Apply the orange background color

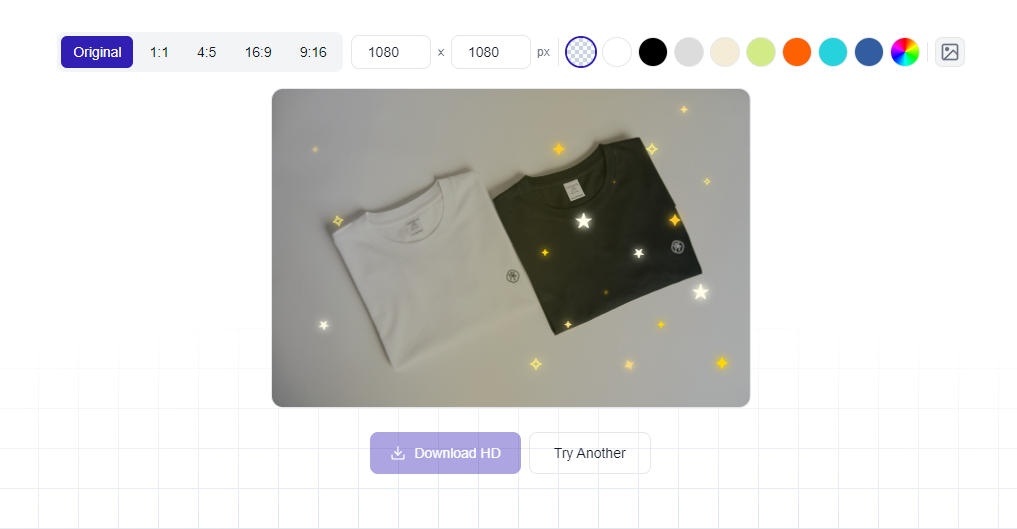tap(796, 52)
